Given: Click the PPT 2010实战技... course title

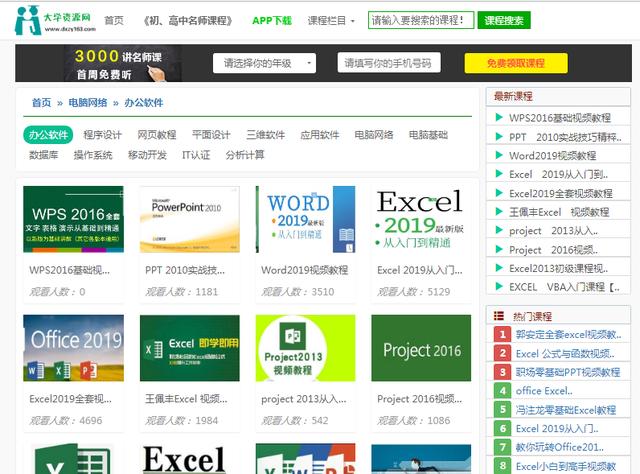Looking at the screenshot, I should click(x=185, y=270).
